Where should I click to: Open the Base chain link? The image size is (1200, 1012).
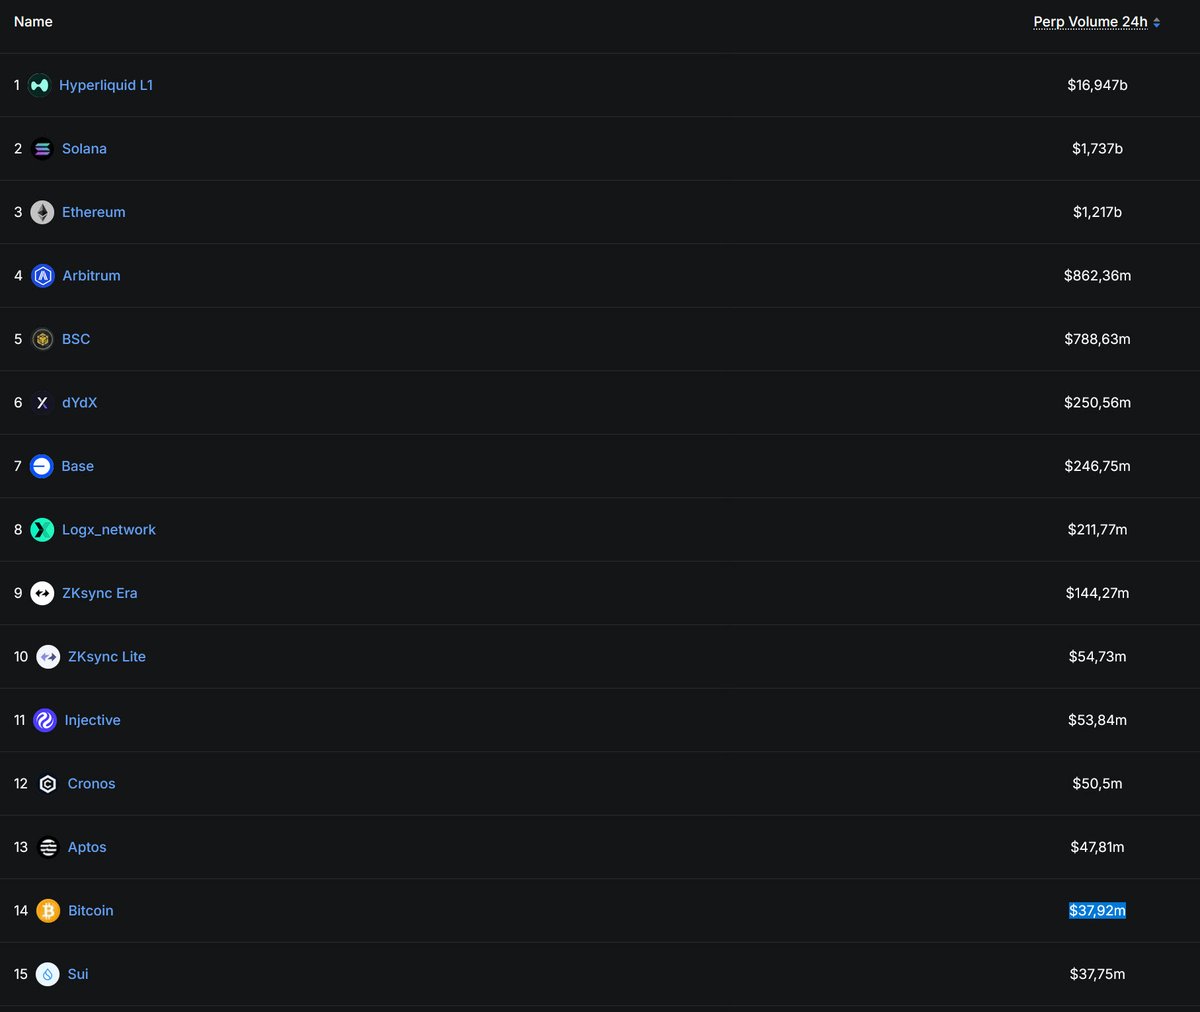(x=78, y=466)
